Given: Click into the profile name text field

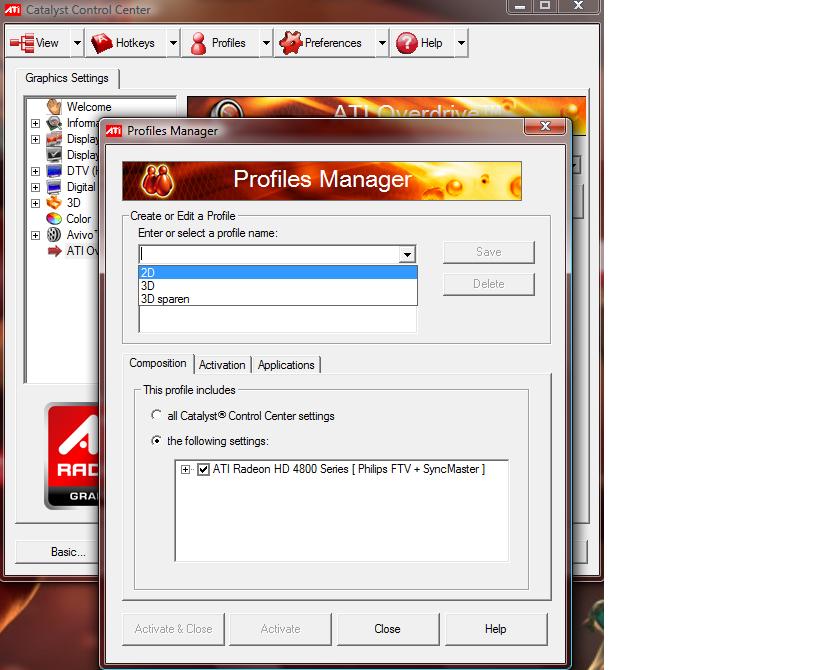Looking at the screenshot, I should 269,254.
